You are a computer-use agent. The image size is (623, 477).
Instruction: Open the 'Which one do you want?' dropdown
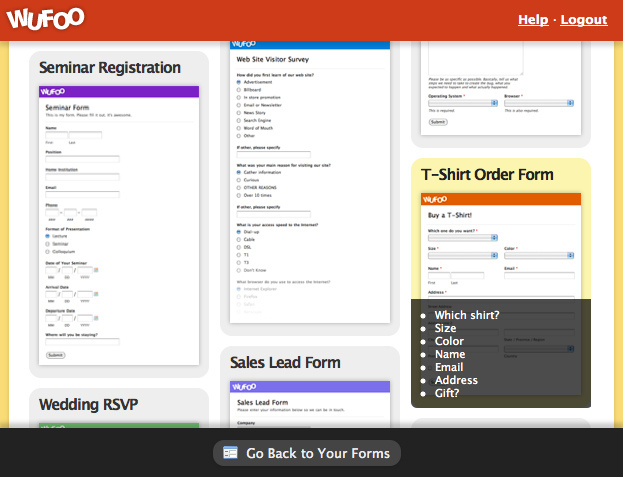click(x=463, y=238)
